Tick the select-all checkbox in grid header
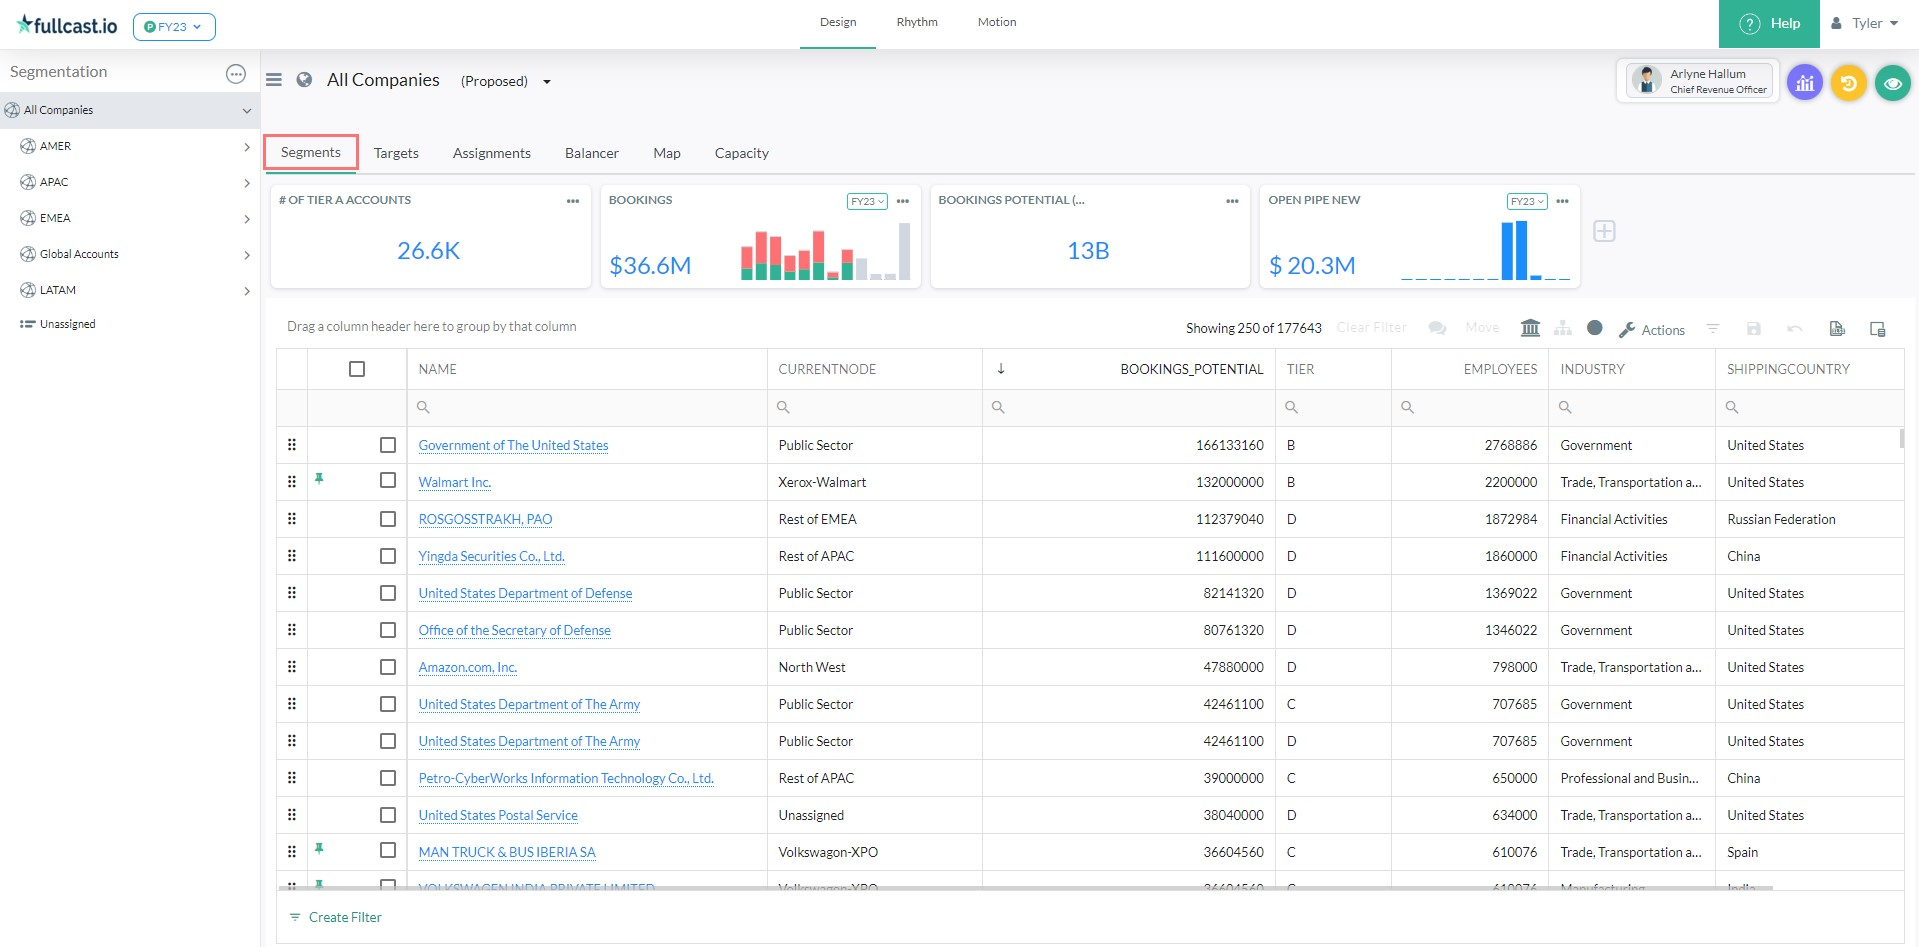Screen dimensions: 1919x947 [x=357, y=369]
